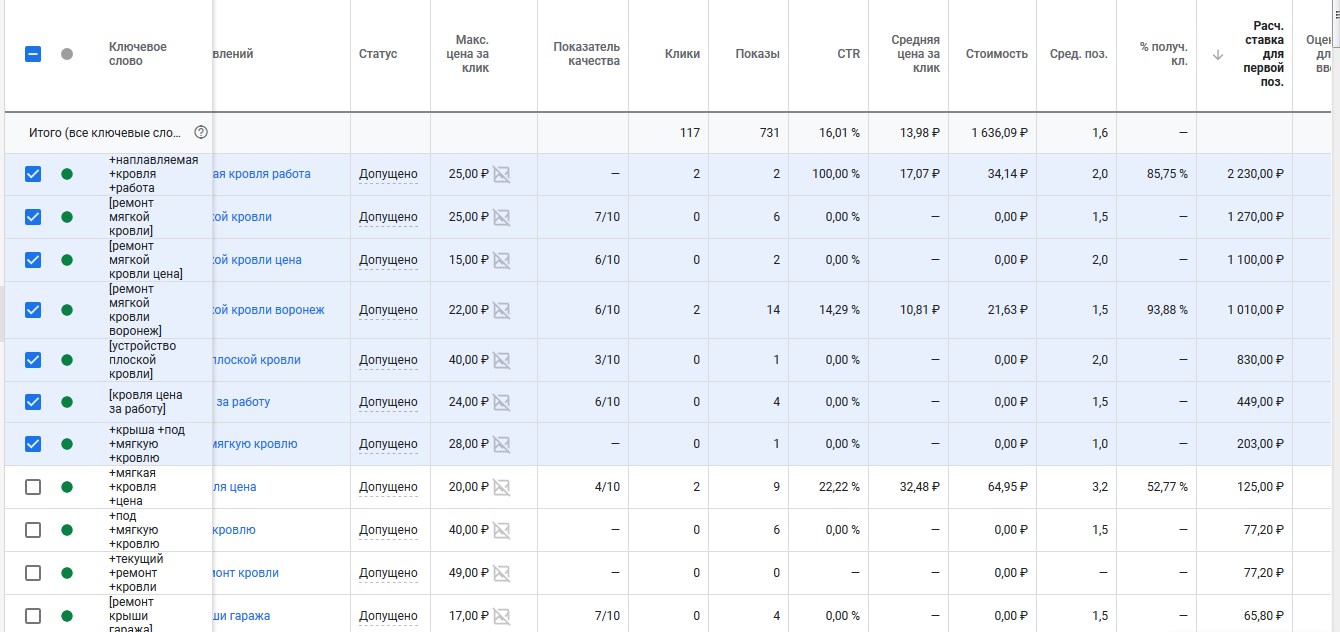Uncheck the '+крыша +под +мягкую +кровлю' row checkbox
This screenshot has width=1340, height=632.
tap(33, 444)
